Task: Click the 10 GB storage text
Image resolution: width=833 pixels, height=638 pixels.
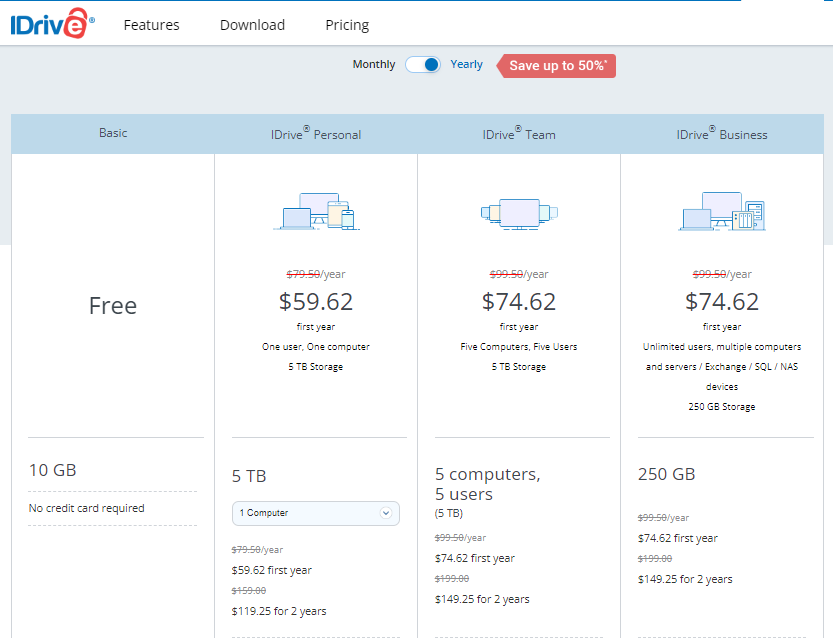Action: point(53,470)
